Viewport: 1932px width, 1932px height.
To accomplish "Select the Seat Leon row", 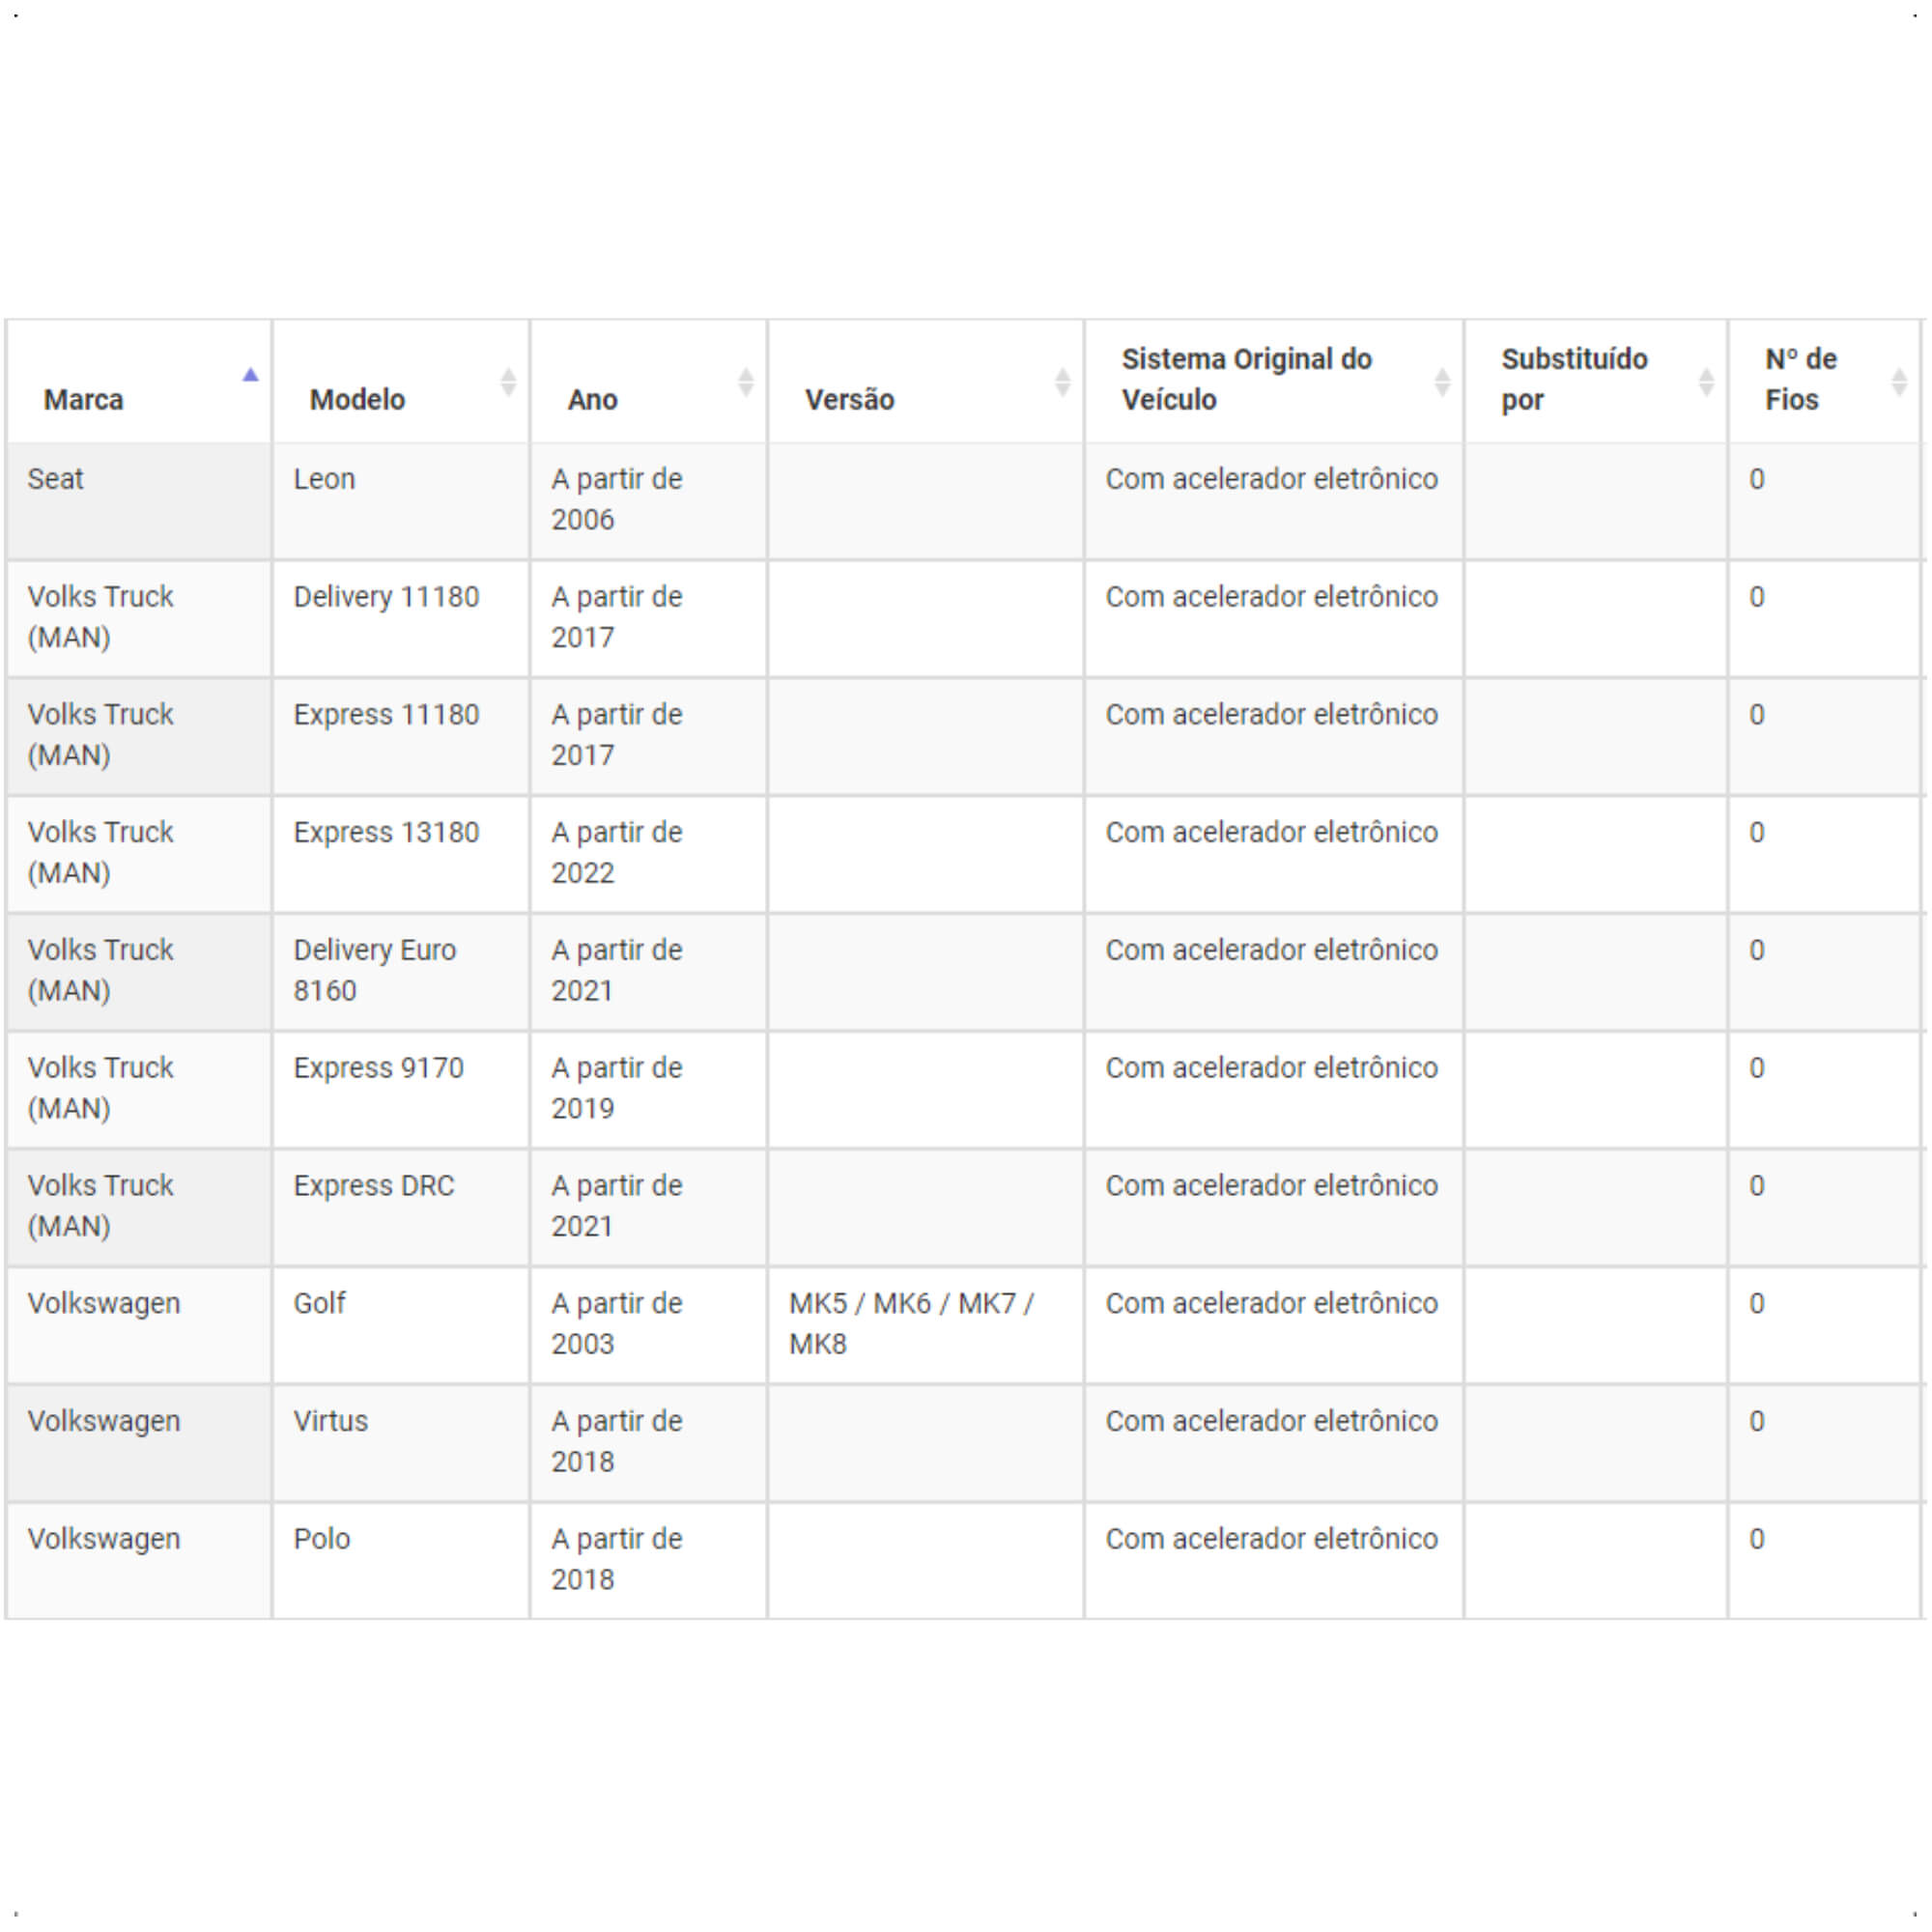I will pyautogui.click(x=964, y=501).
